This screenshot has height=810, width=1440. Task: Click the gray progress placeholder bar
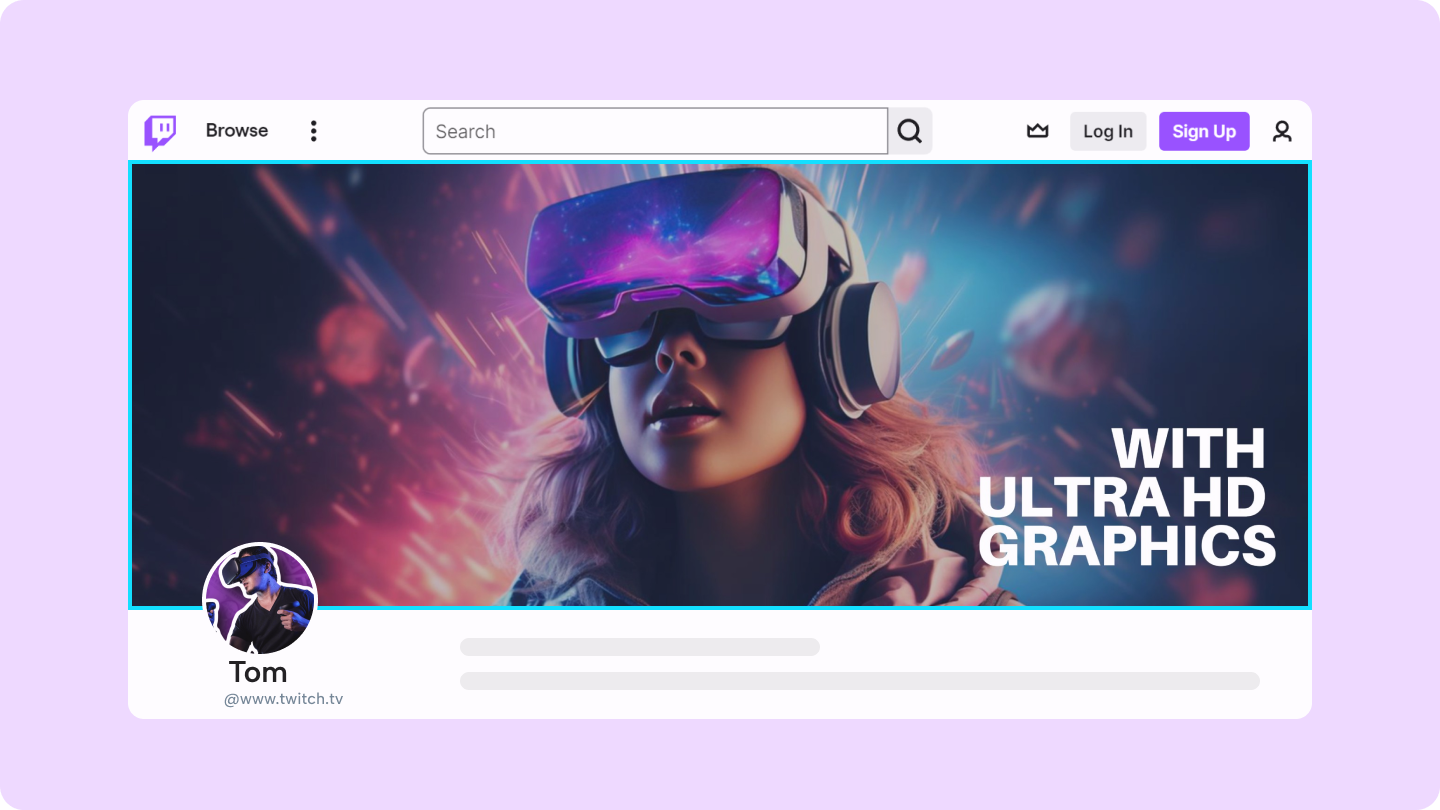pos(639,647)
